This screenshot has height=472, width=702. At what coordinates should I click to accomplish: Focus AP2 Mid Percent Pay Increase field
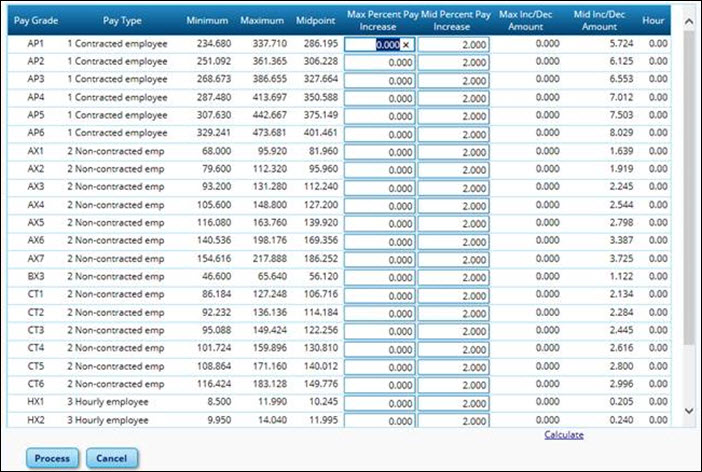click(x=454, y=63)
